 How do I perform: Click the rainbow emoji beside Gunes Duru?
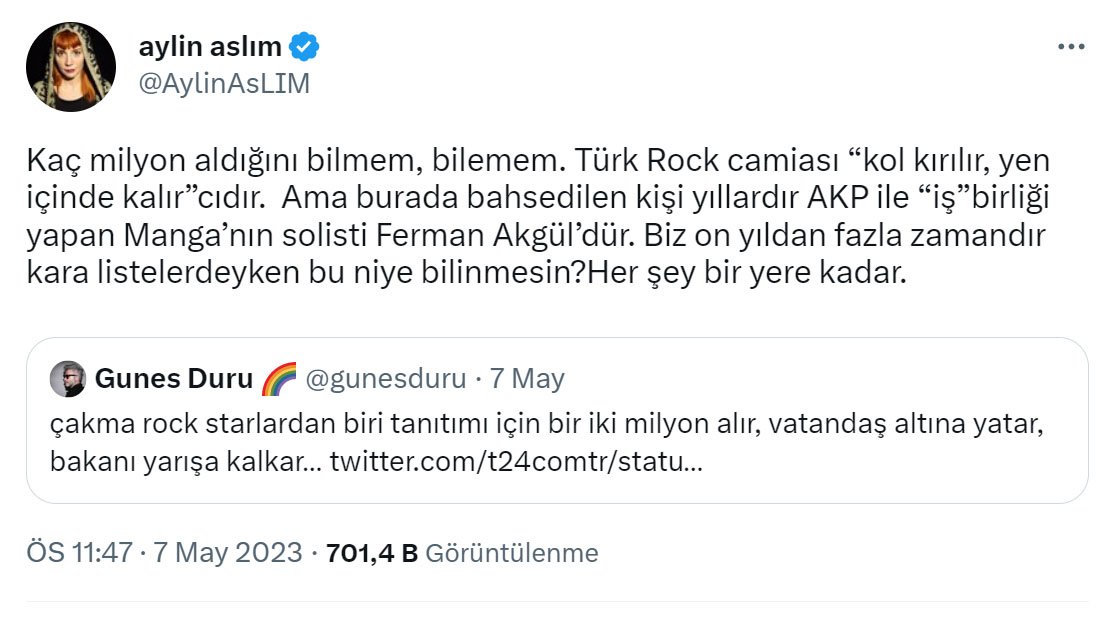(278, 379)
